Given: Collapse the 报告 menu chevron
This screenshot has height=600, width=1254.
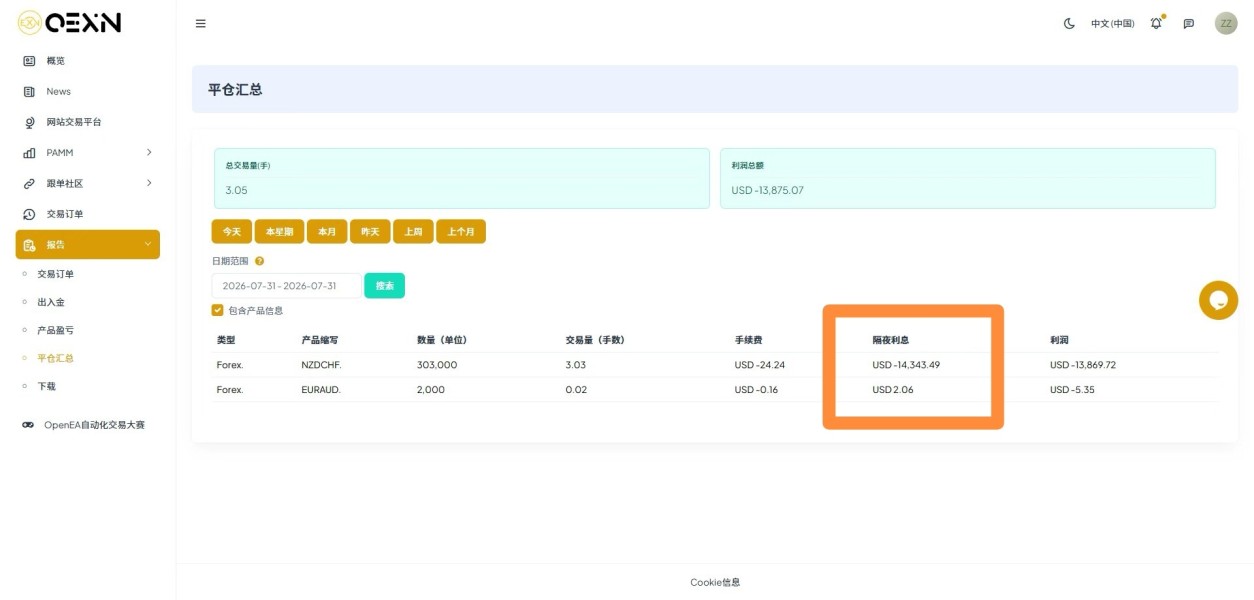Looking at the screenshot, I should (x=149, y=244).
